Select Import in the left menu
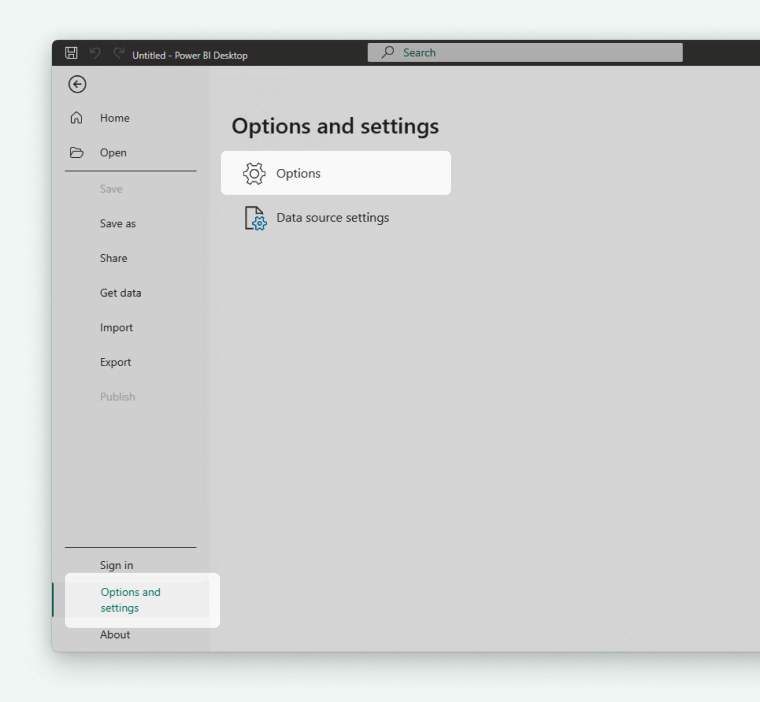Image resolution: width=760 pixels, height=702 pixels. pyautogui.click(x=116, y=328)
